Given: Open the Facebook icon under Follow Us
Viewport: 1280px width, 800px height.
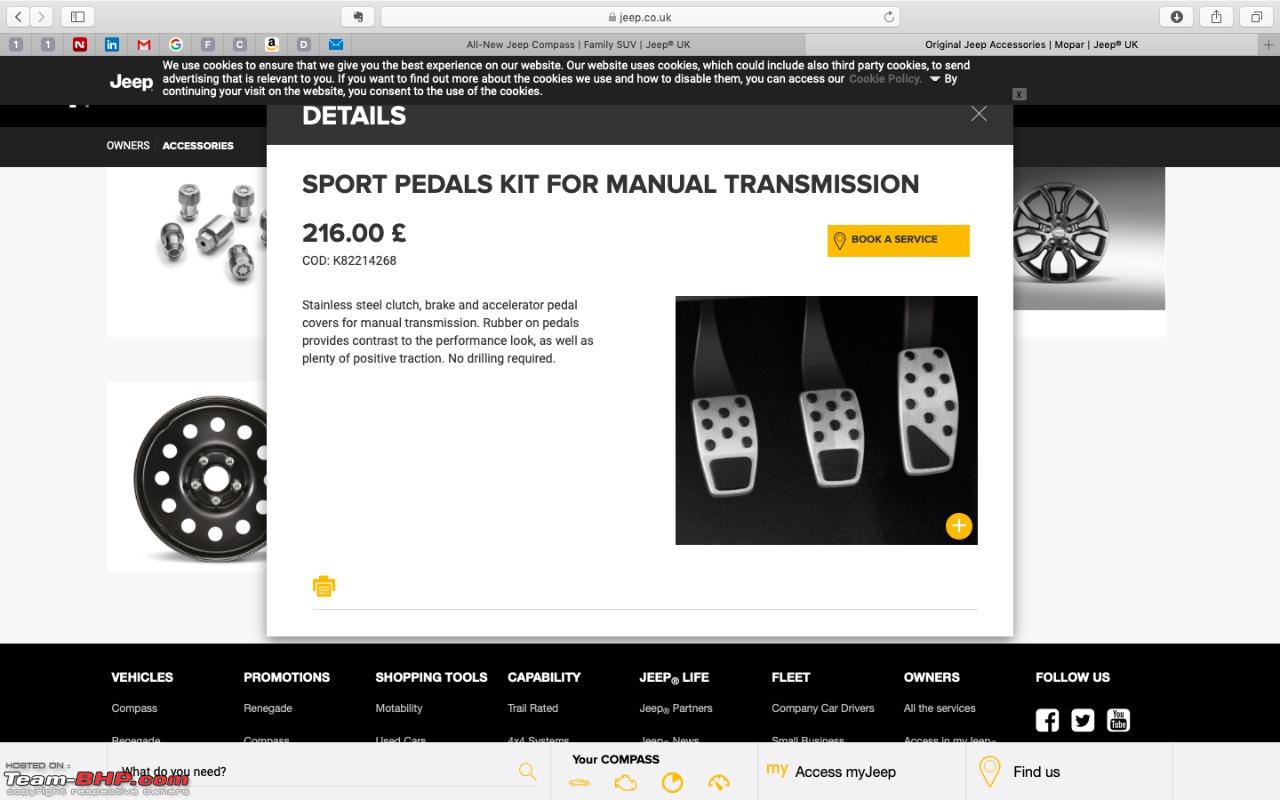Looking at the screenshot, I should point(1047,720).
